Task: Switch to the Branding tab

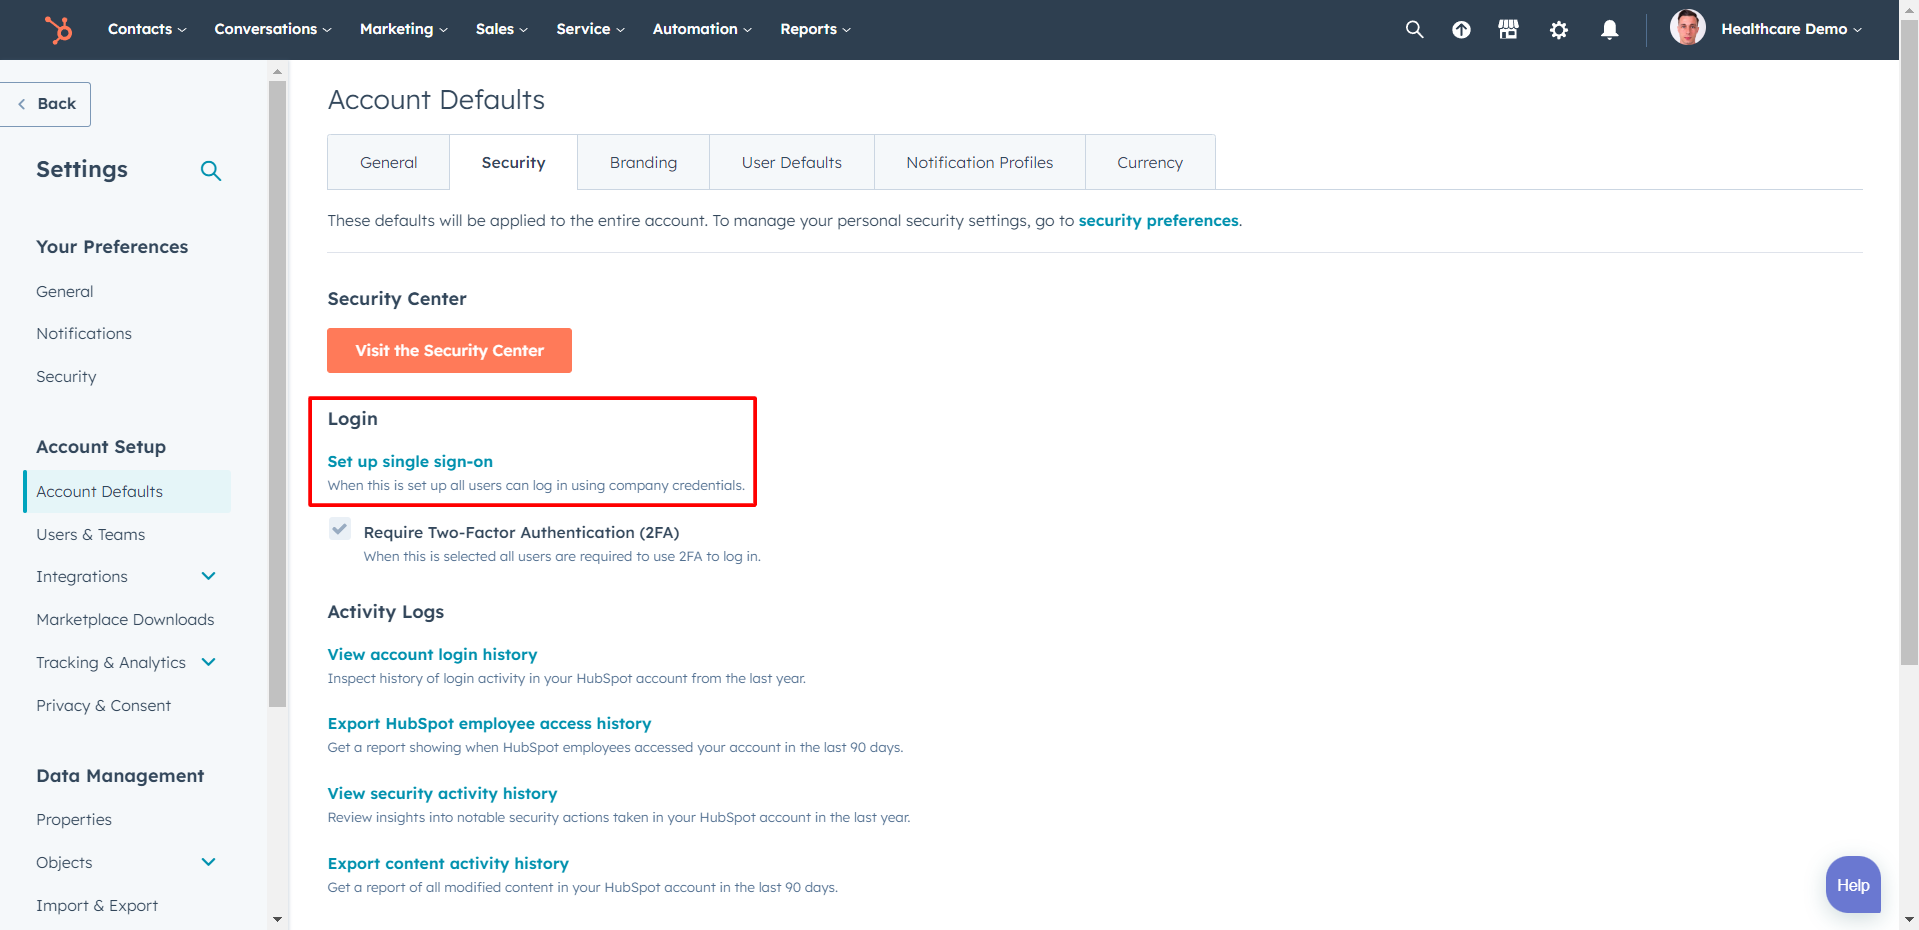Action: click(x=643, y=162)
